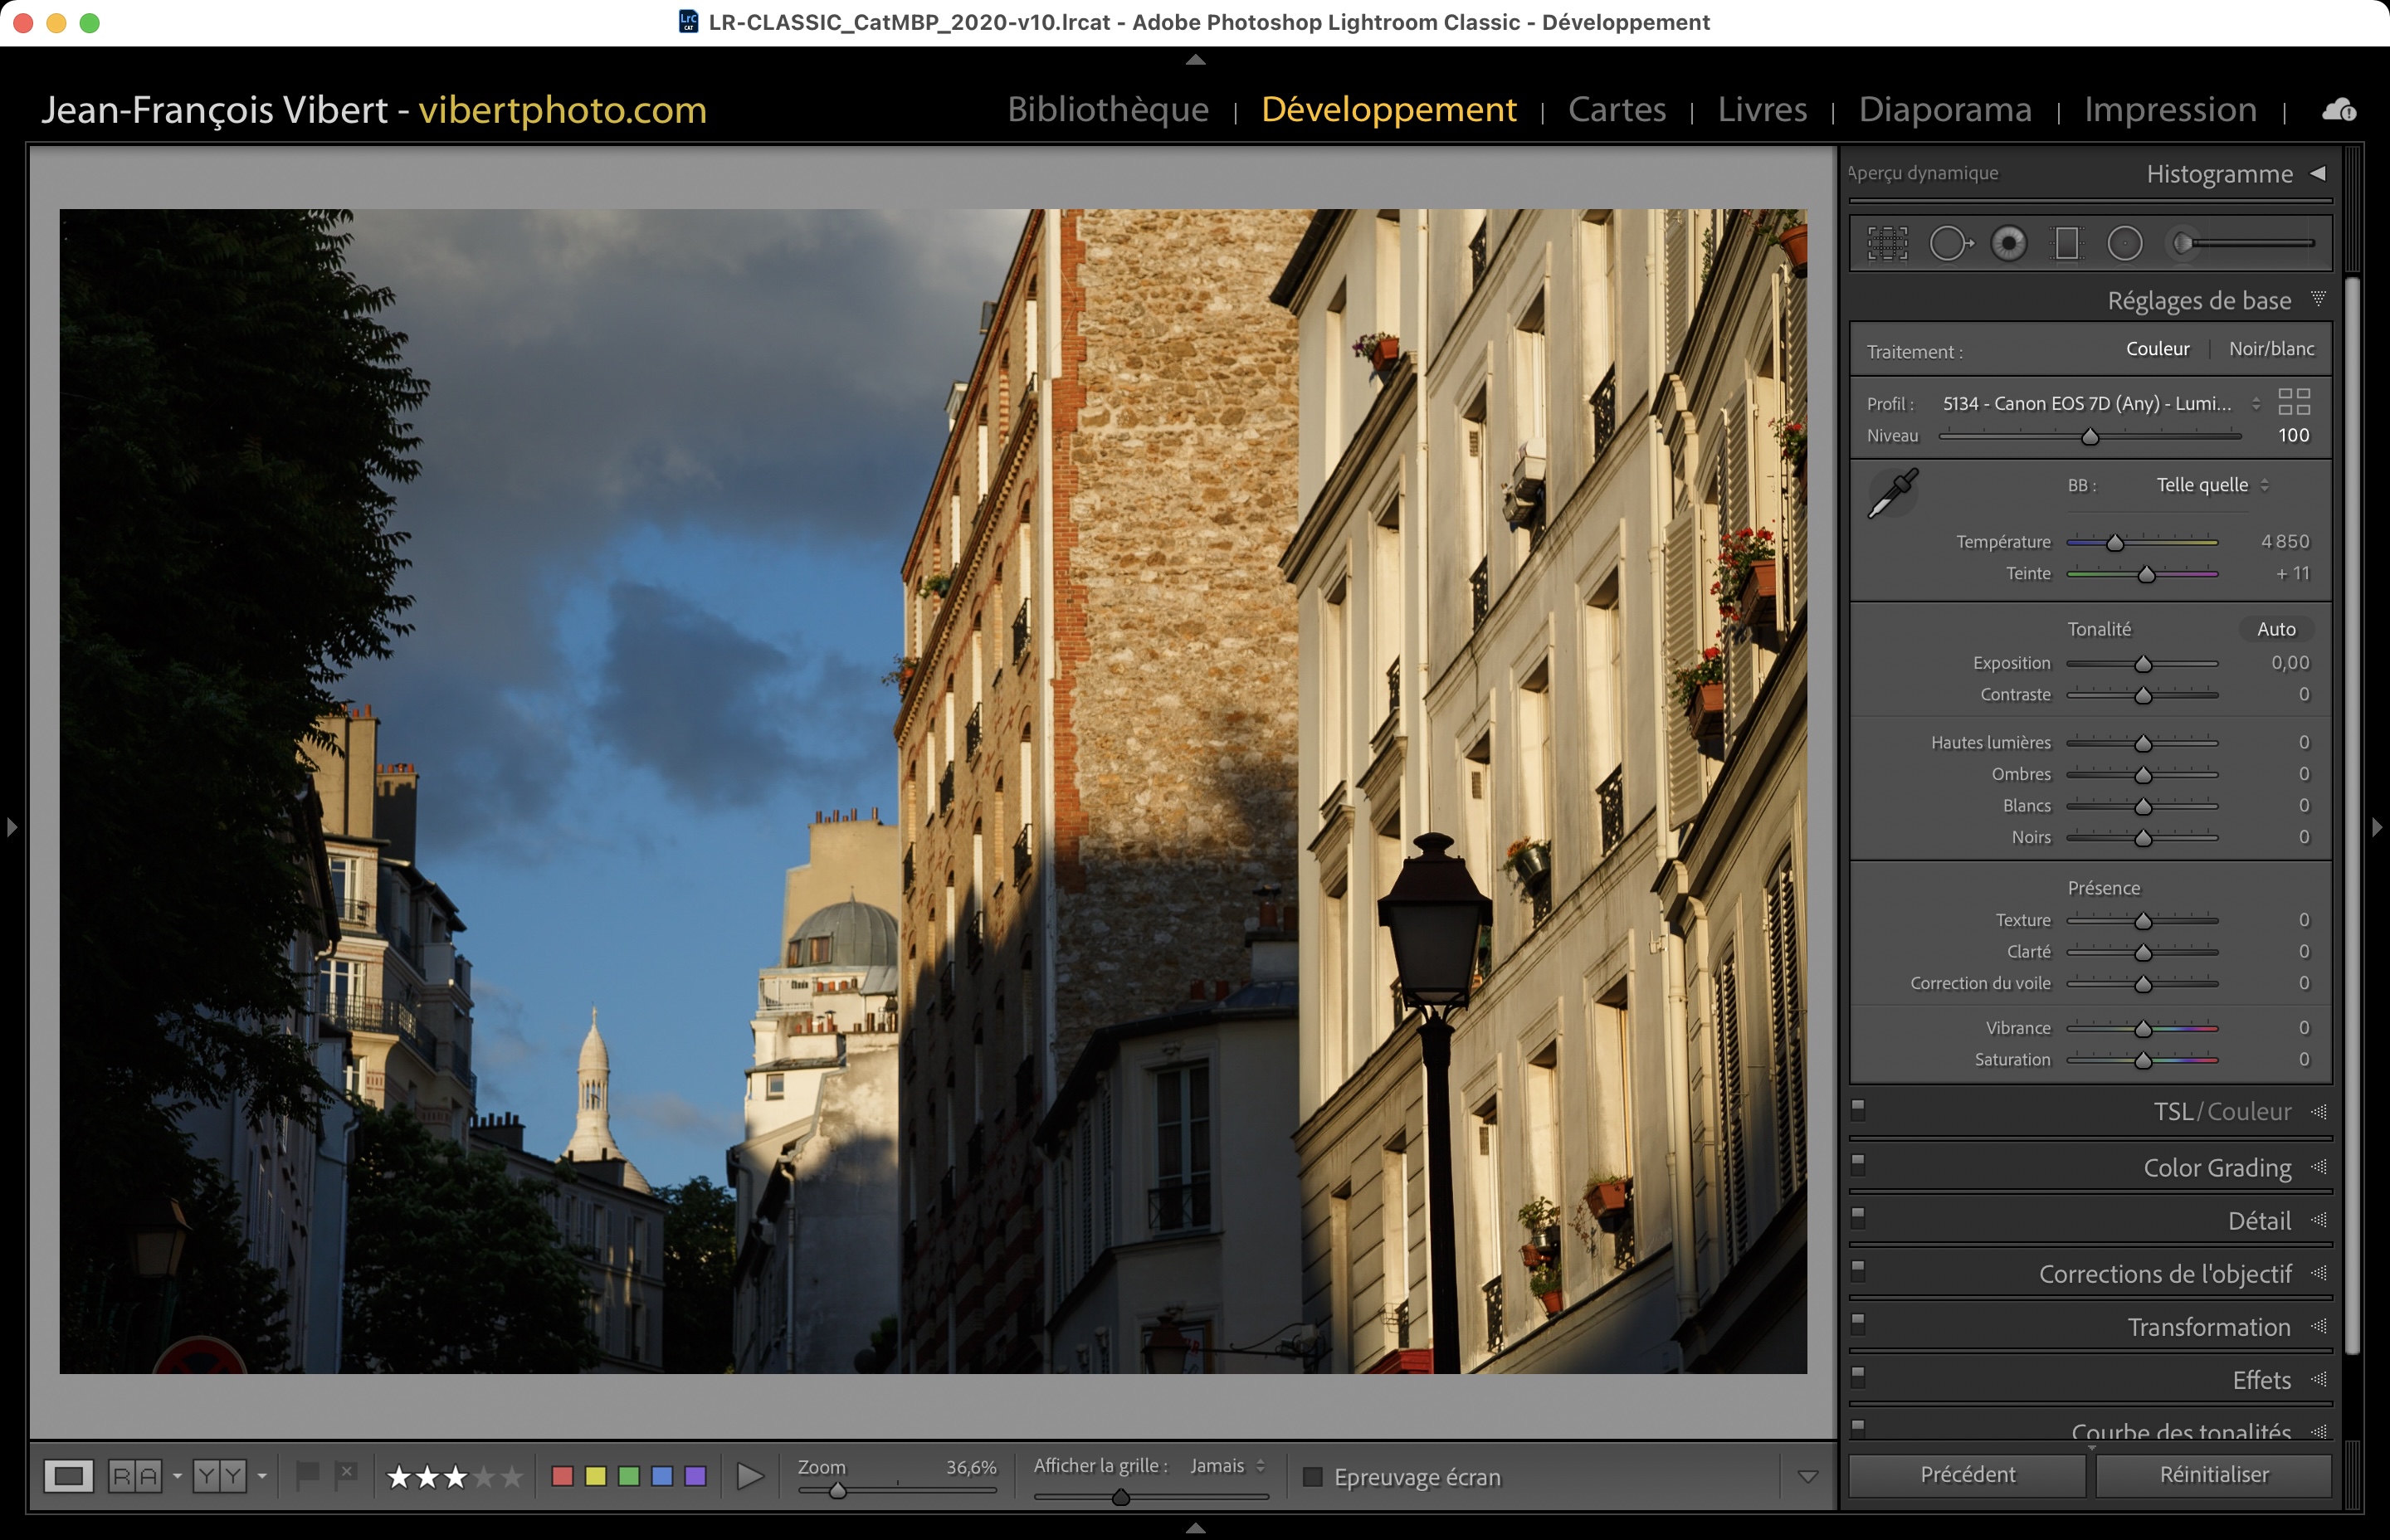Click the Réinitialiser button
Screen dimensions: 2390x1540
[x=2213, y=1475]
